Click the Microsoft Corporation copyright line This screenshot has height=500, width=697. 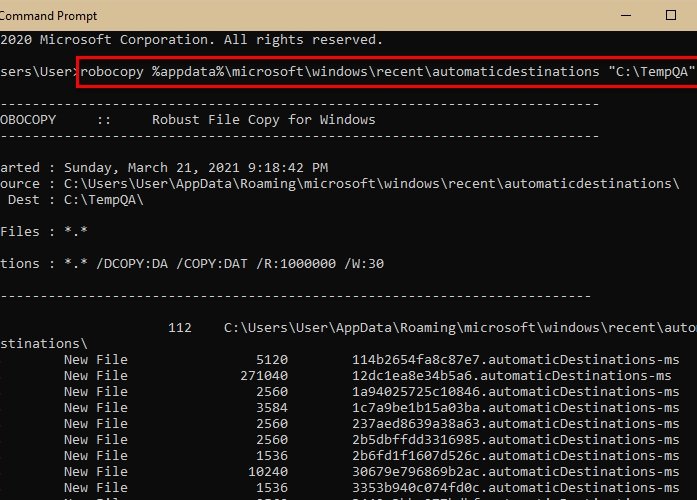(x=192, y=40)
